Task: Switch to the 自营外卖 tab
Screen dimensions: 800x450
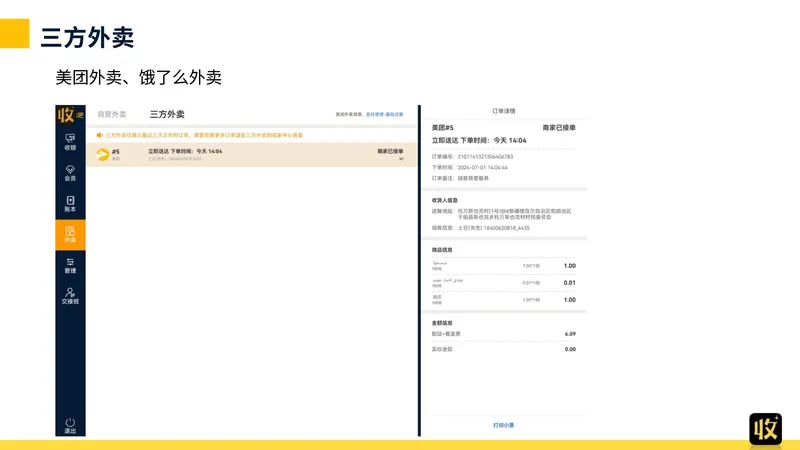Action: (112, 114)
